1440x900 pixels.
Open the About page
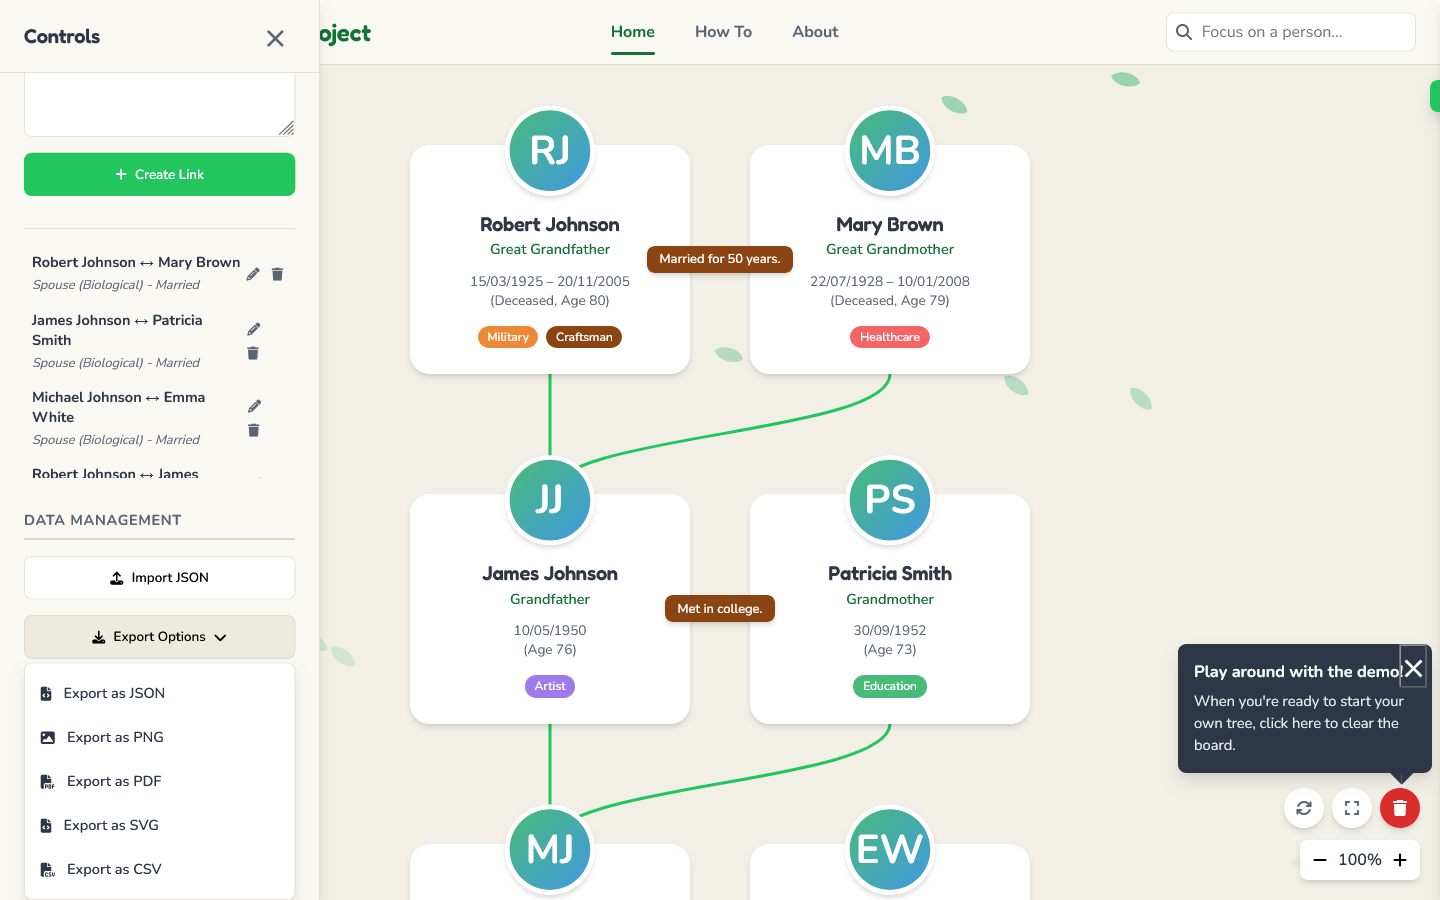click(x=815, y=32)
